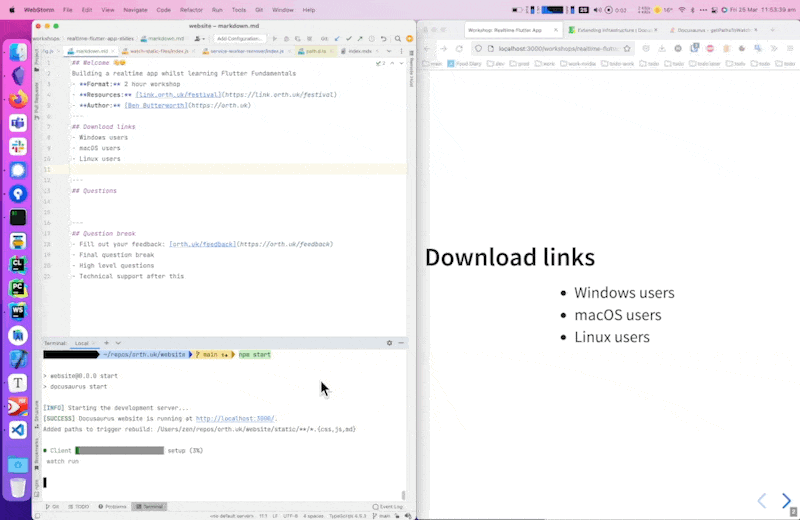Click the Git commit checkmark icon
The height and width of the screenshot is (520, 800).
[x=348, y=39]
